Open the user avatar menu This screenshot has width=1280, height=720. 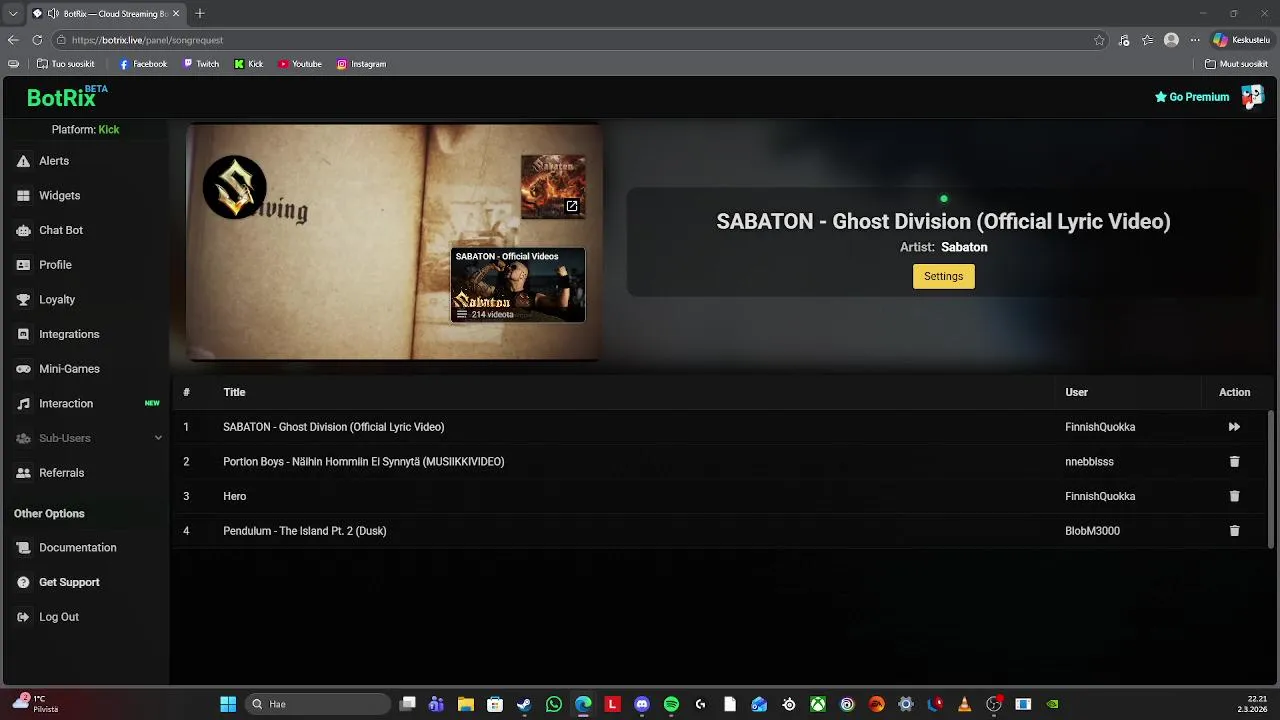click(x=1252, y=97)
